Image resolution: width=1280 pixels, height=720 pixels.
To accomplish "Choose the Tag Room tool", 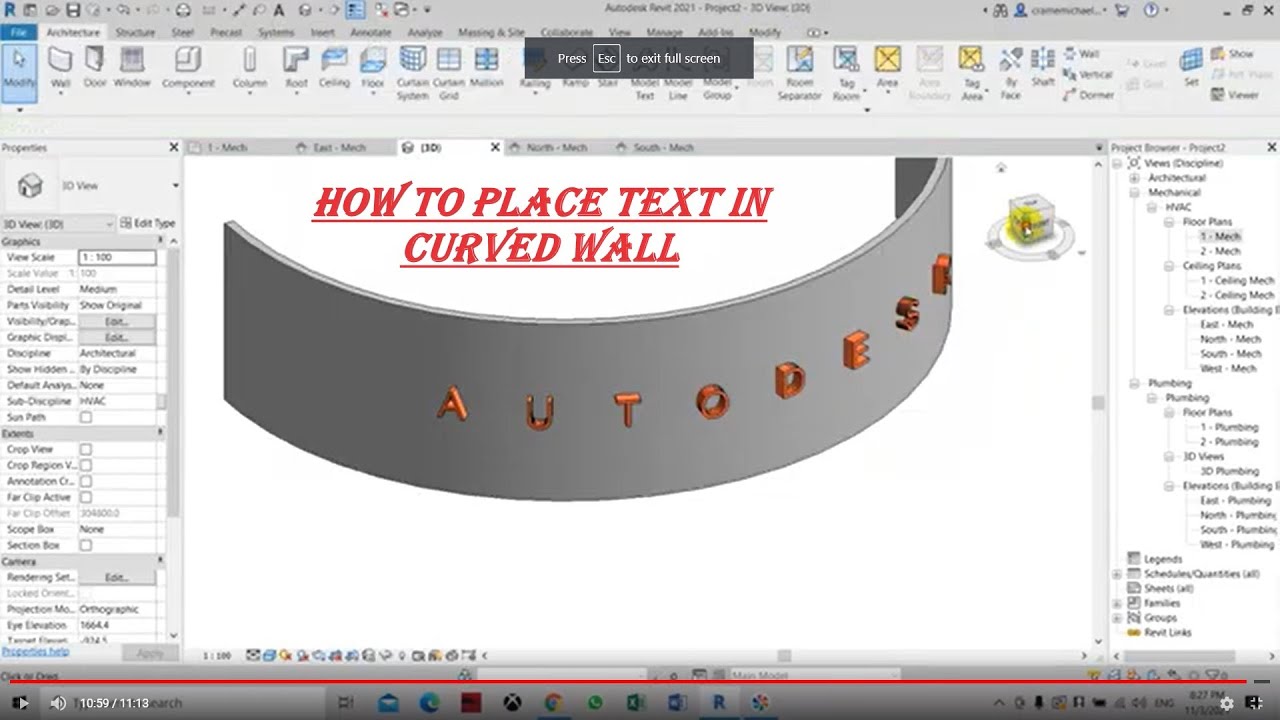I will (x=846, y=73).
